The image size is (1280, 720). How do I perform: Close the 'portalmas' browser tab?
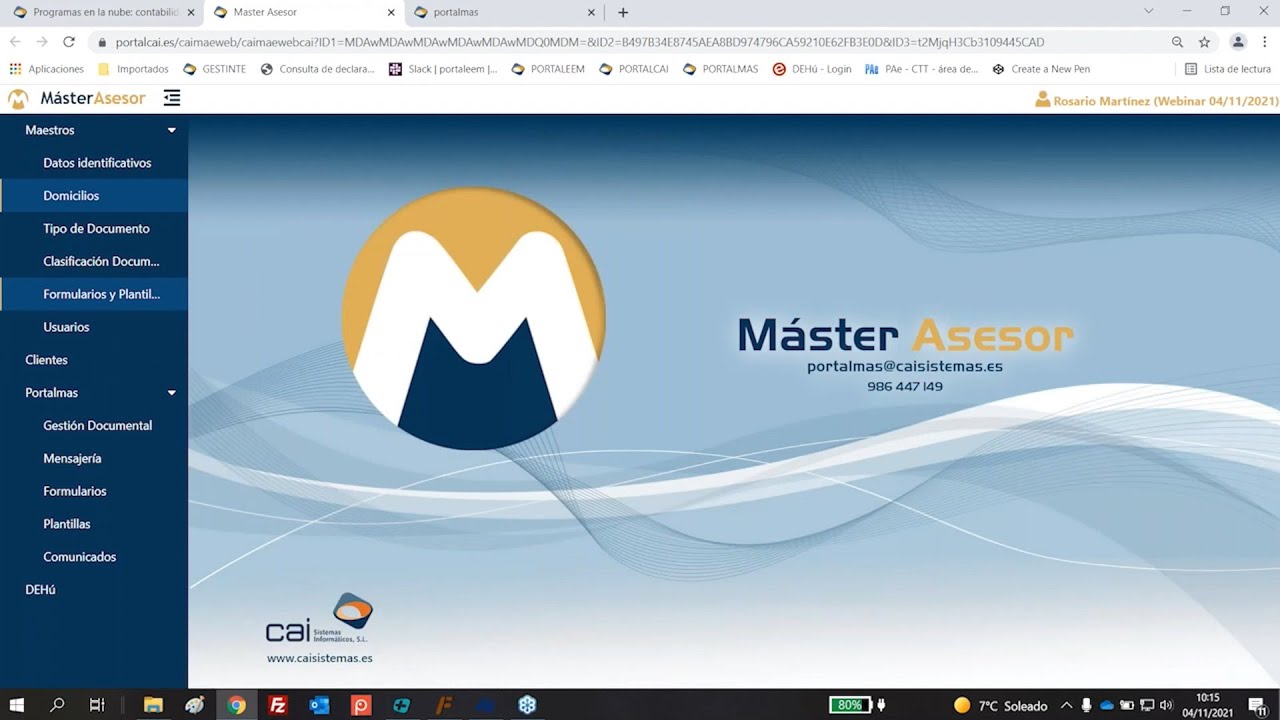591,12
